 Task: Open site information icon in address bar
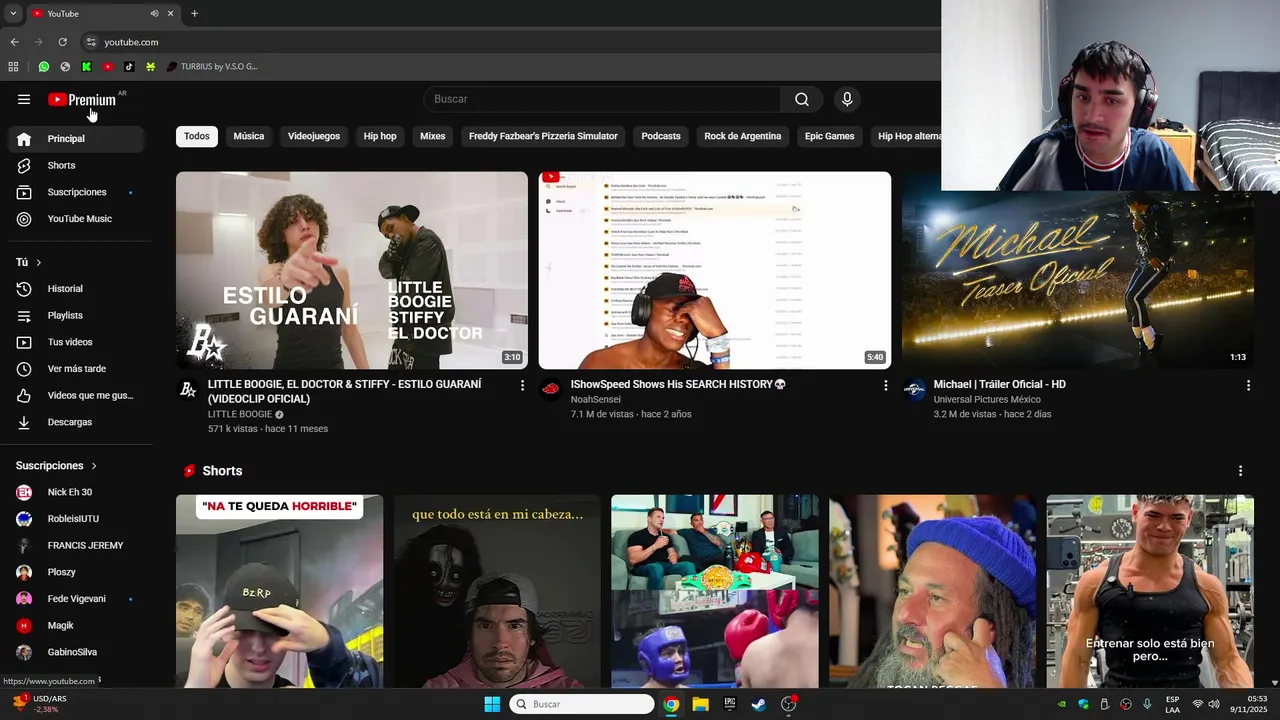coord(91,42)
